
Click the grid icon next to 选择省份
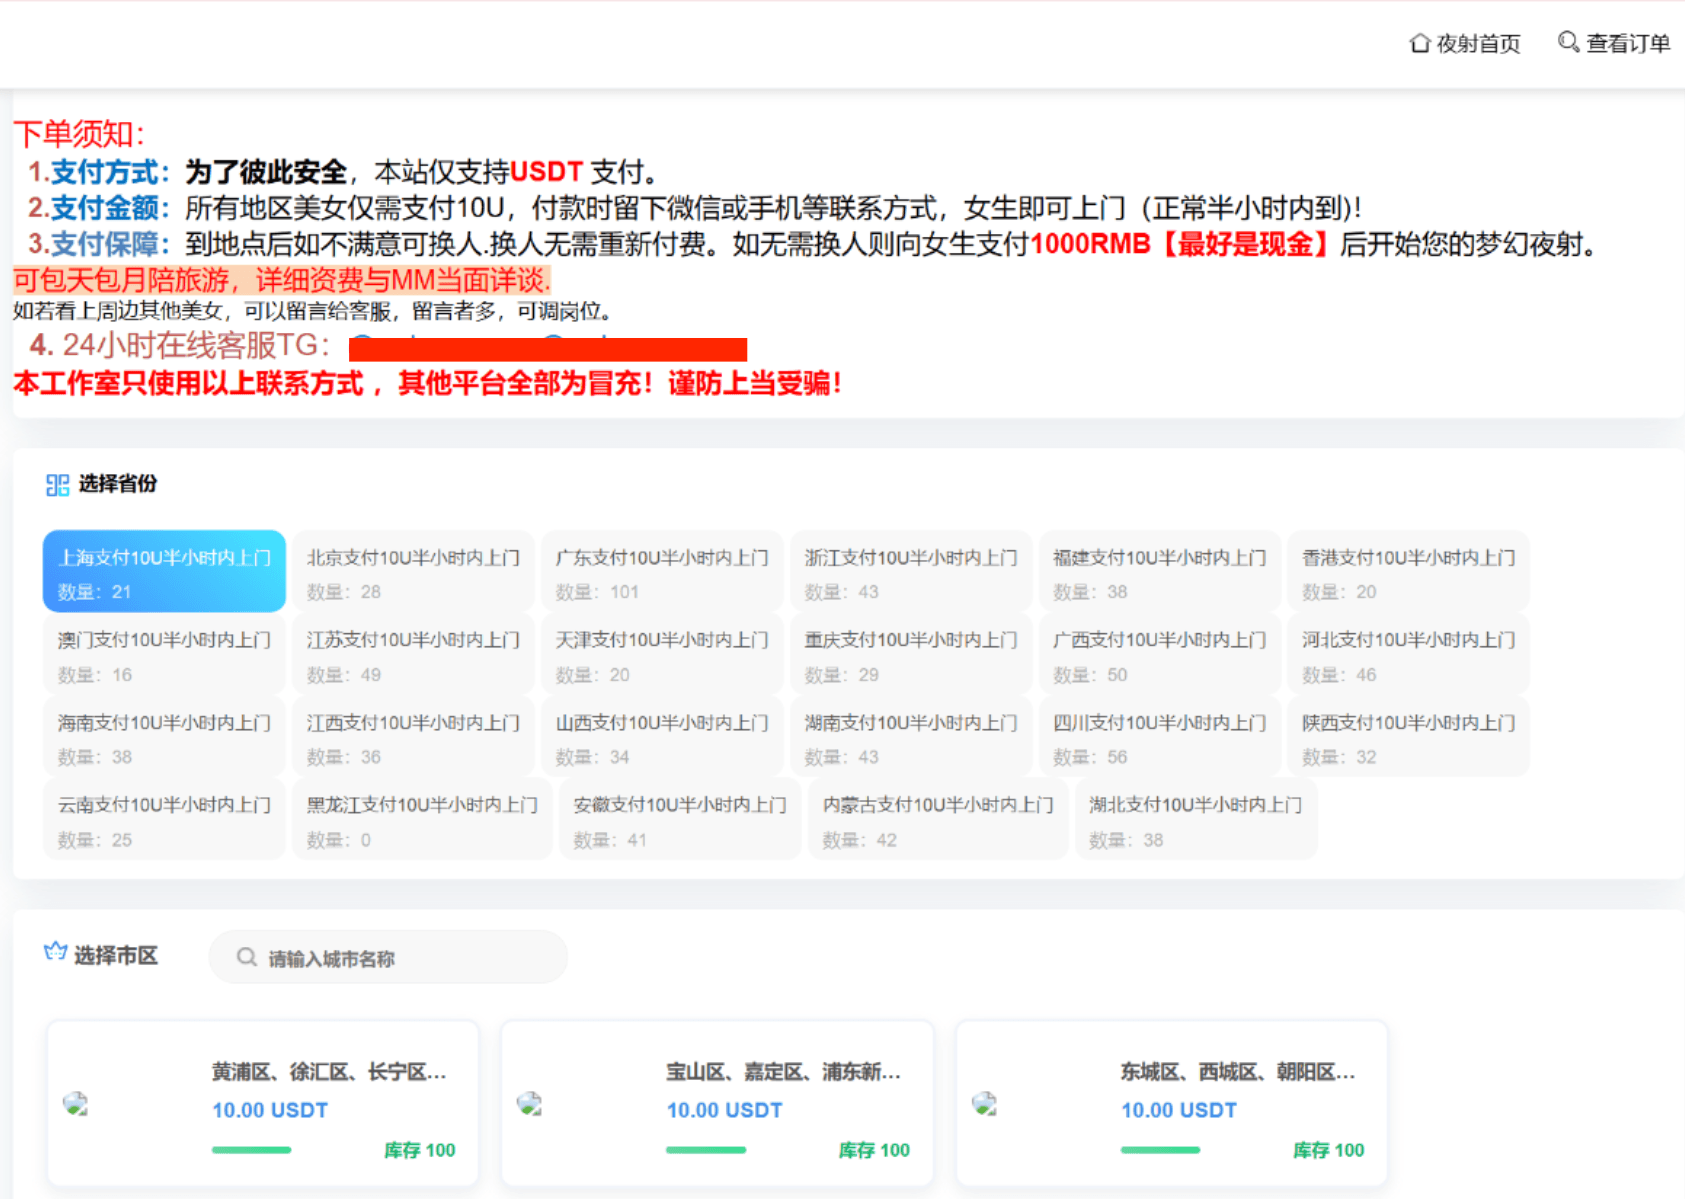pos(57,485)
